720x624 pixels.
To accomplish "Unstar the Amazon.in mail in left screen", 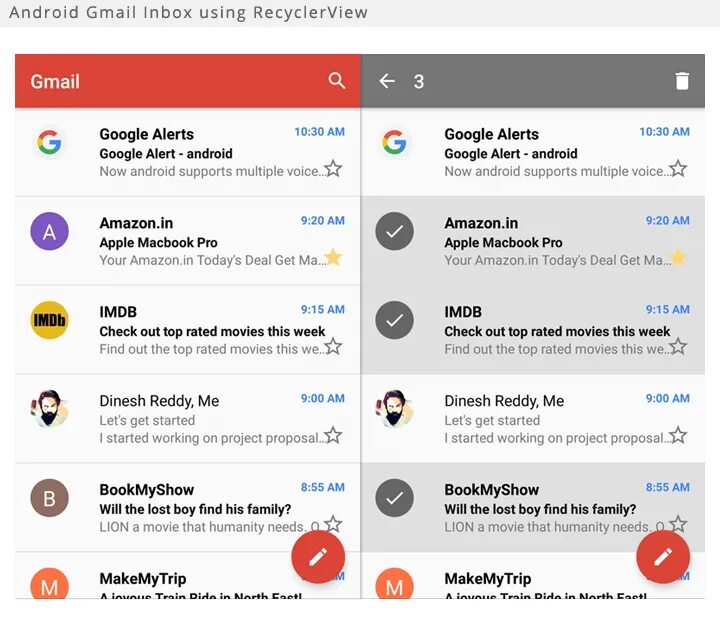I will tap(333, 257).
